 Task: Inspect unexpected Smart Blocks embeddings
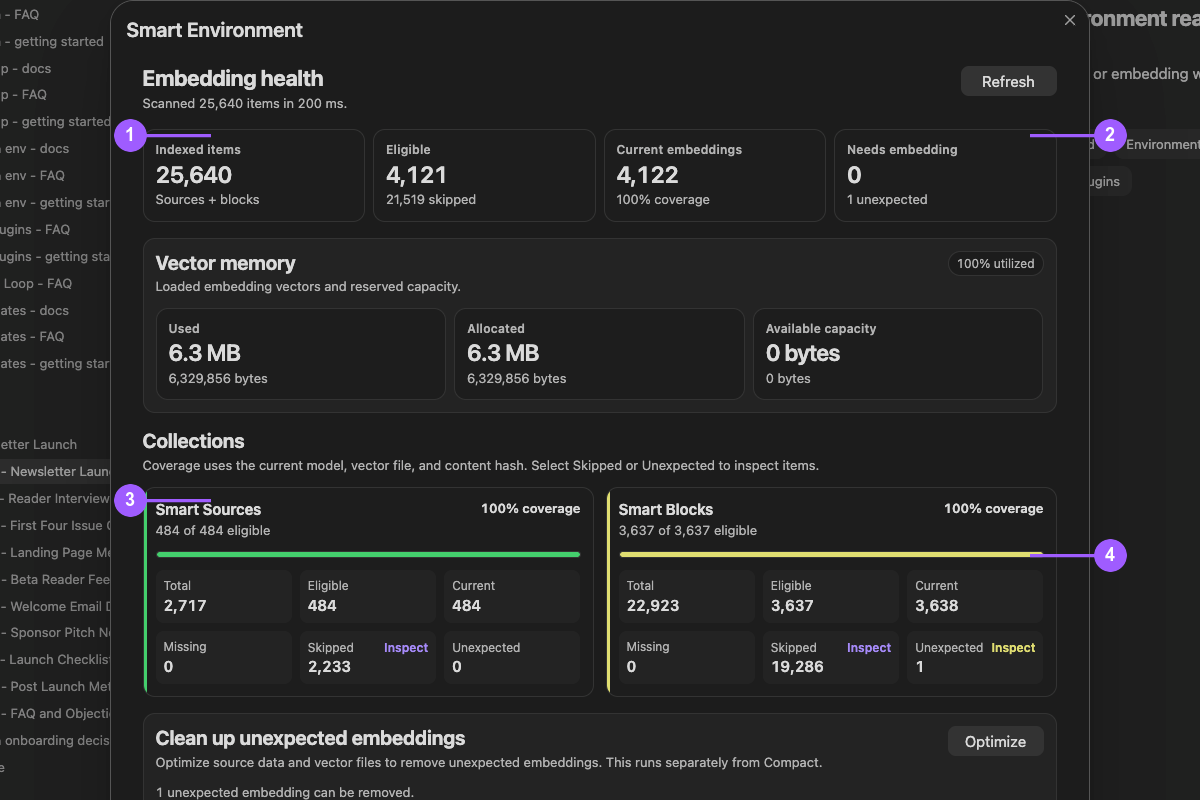tap(1013, 648)
